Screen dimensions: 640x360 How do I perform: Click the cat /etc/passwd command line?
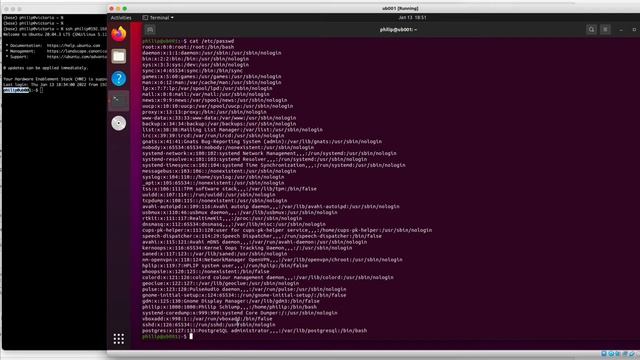[x=188, y=41]
